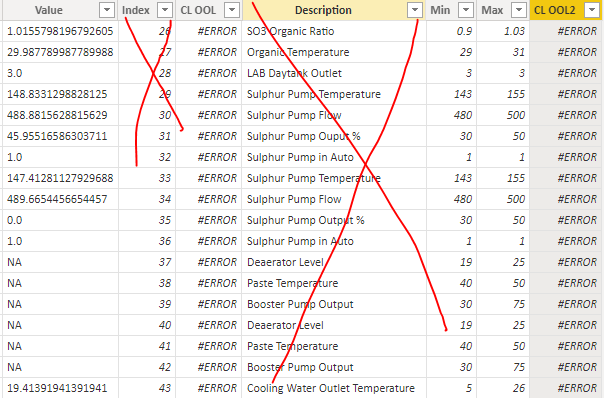Click the Min value 0.9
604x398 pixels.
pyautogui.click(x=464, y=31)
